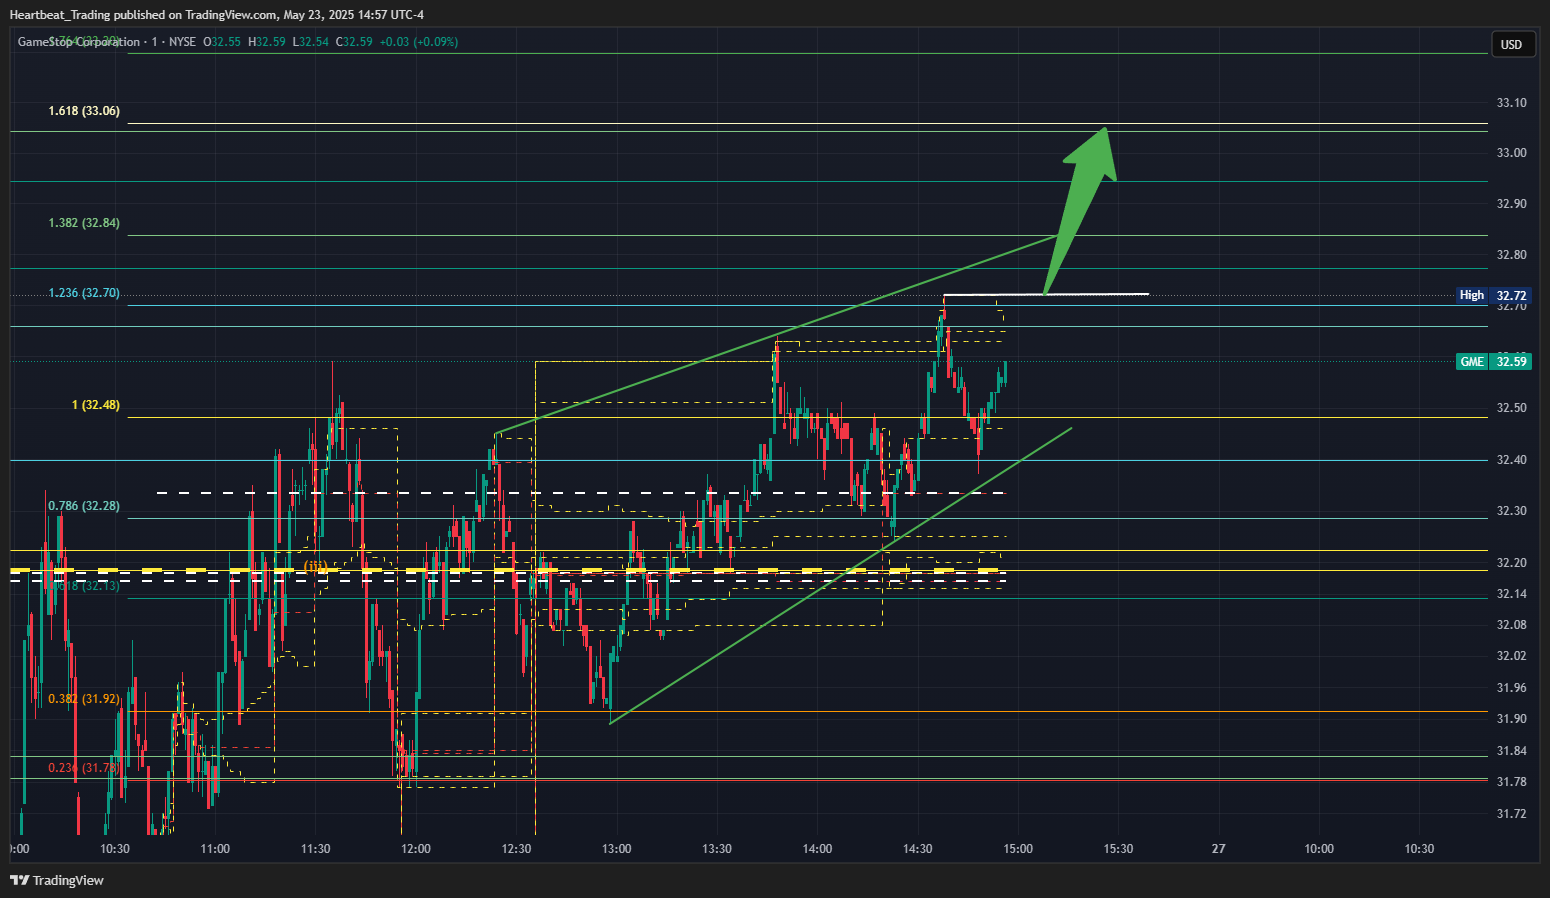
Task: Click the 33.00 price axis value
Action: coord(1511,153)
